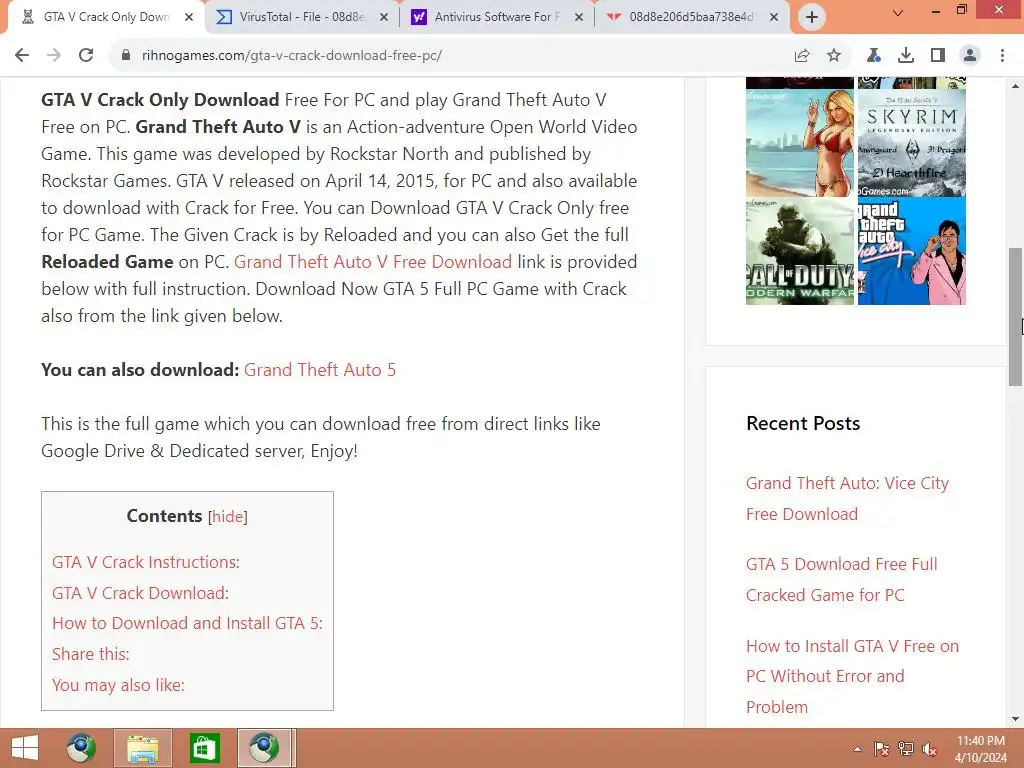This screenshot has height=768, width=1024.
Task: Open the network status tray icon
Action: (x=906, y=749)
